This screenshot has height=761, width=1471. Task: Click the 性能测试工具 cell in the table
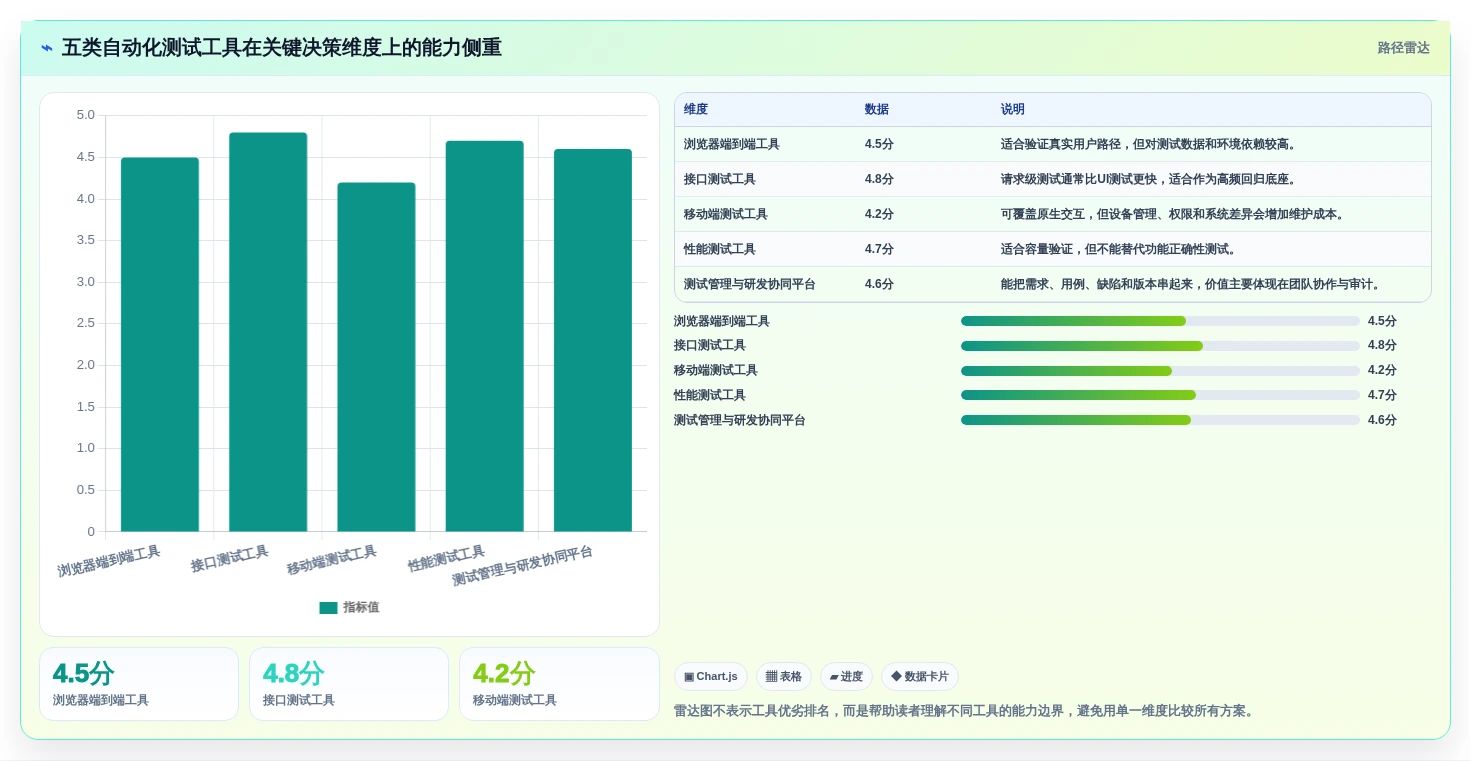(720, 249)
